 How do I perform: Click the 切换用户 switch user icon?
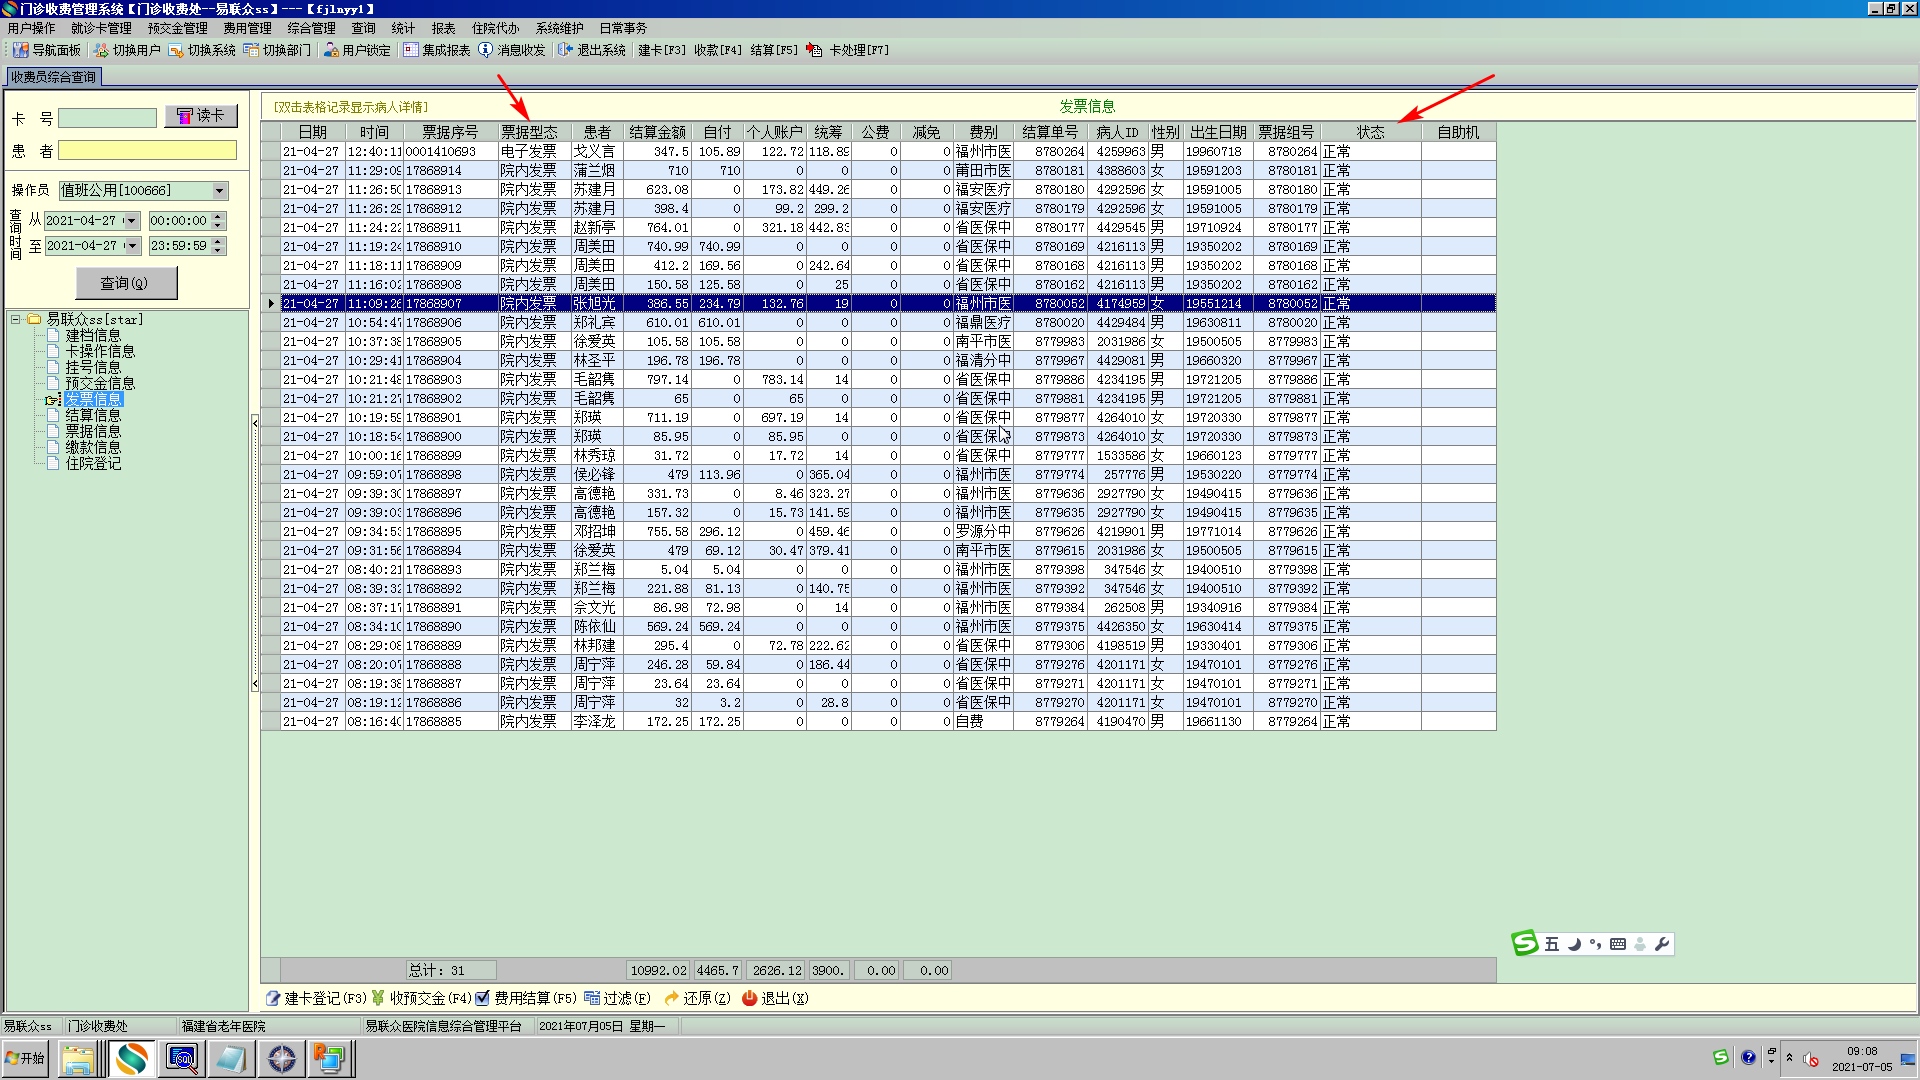tap(101, 50)
